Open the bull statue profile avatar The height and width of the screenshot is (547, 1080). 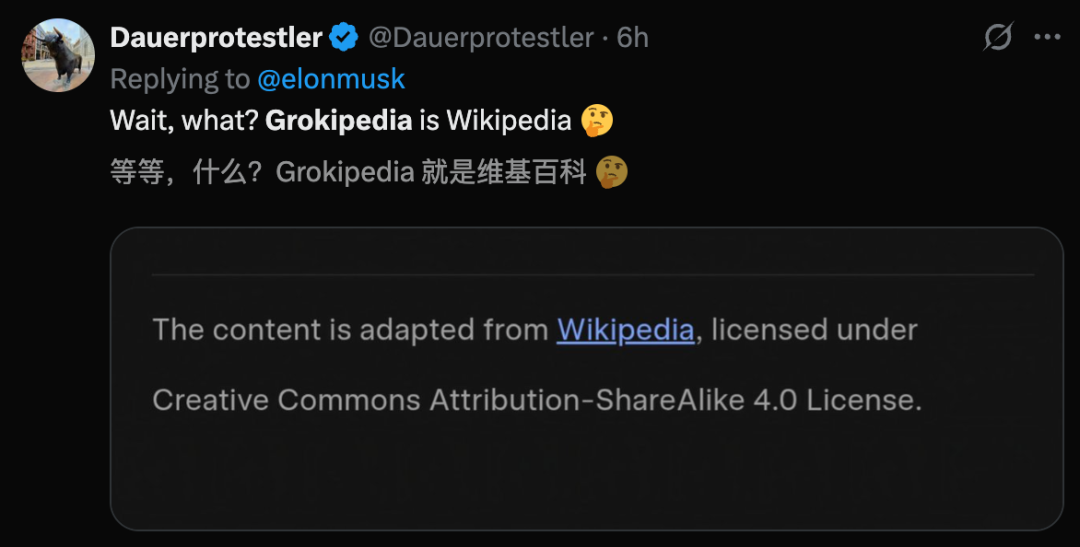tap(58, 55)
